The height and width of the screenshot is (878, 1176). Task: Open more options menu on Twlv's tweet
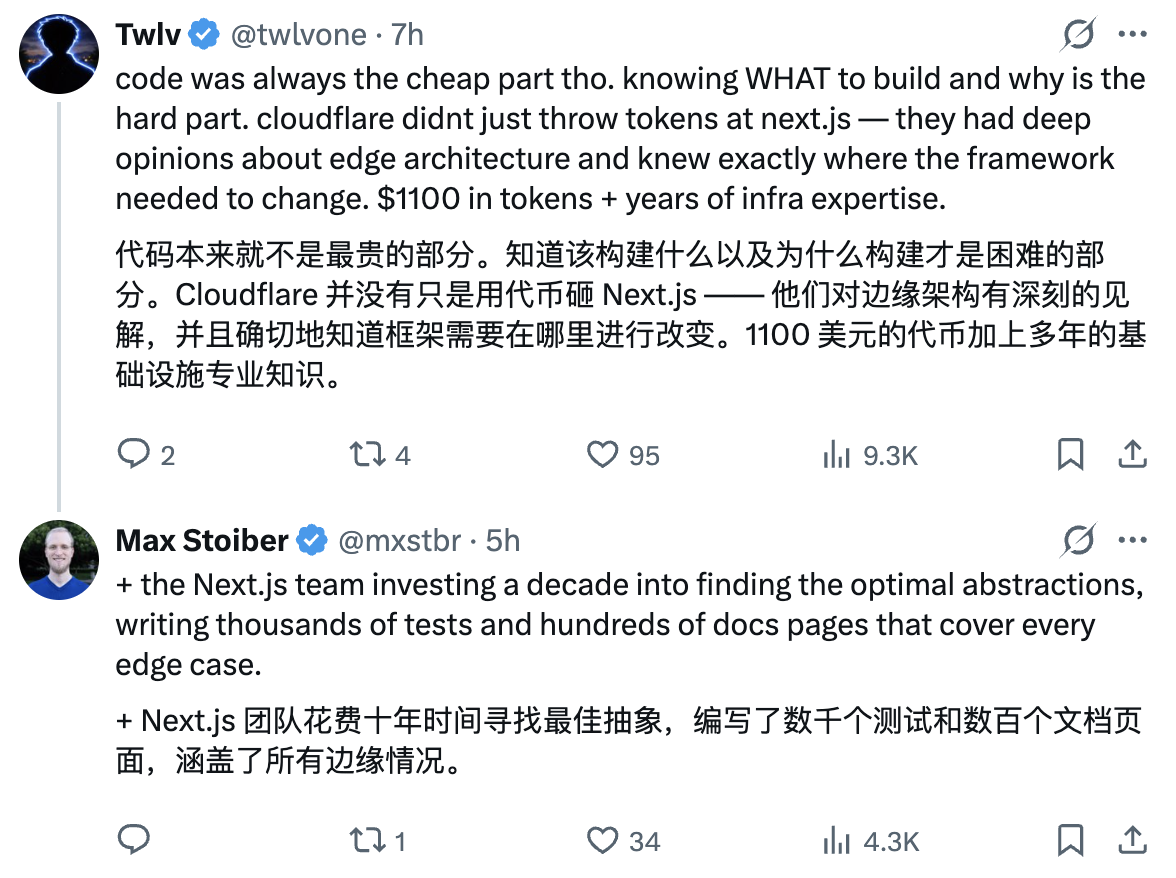(x=1131, y=36)
